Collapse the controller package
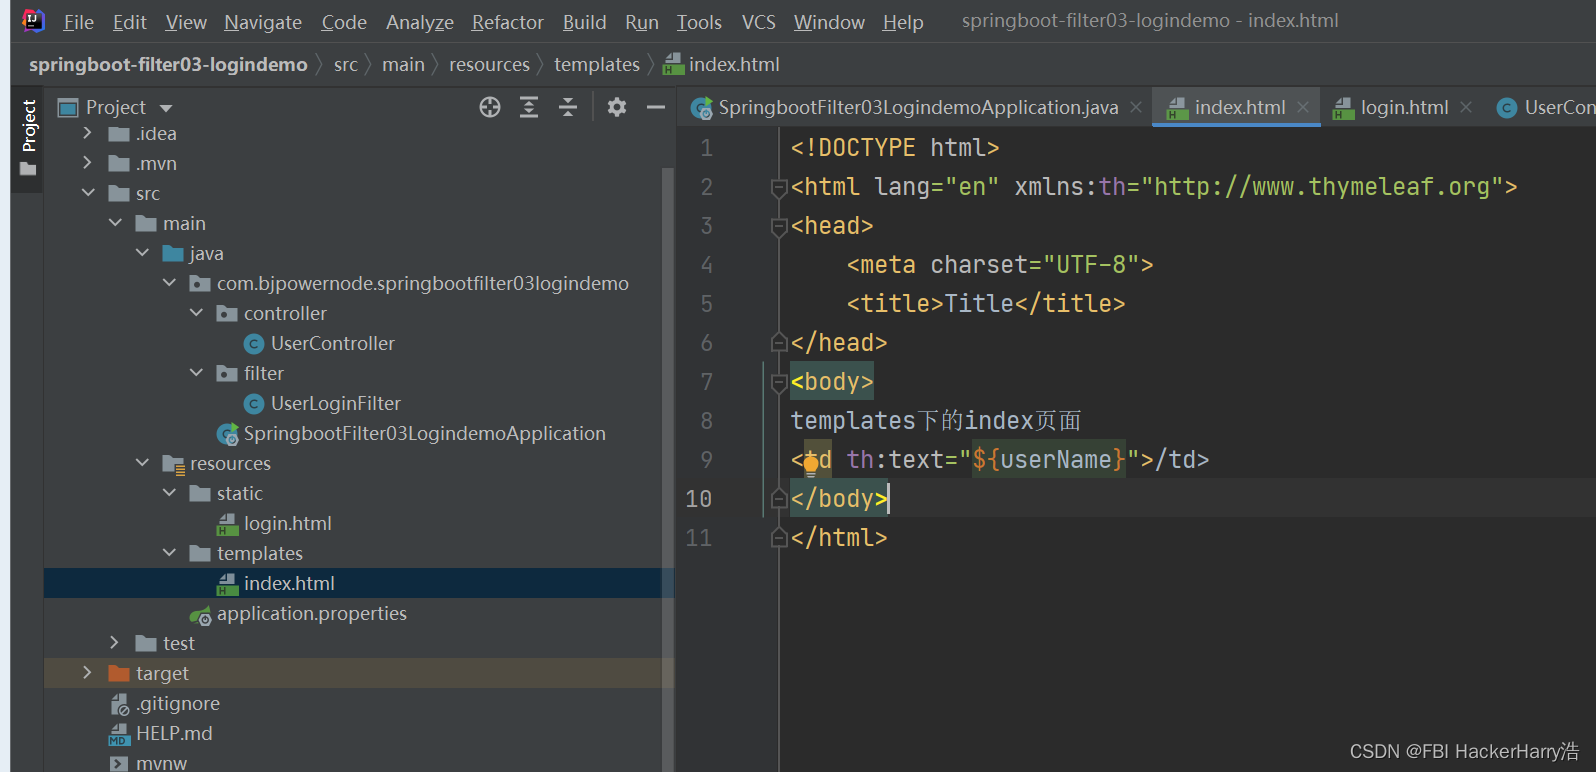 [196, 313]
